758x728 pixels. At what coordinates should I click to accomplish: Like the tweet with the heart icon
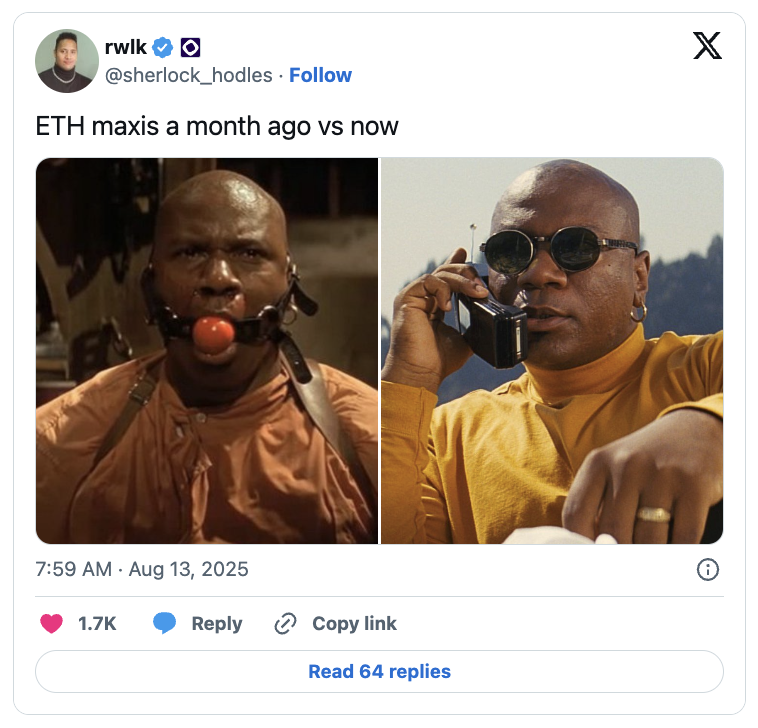pos(51,623)
